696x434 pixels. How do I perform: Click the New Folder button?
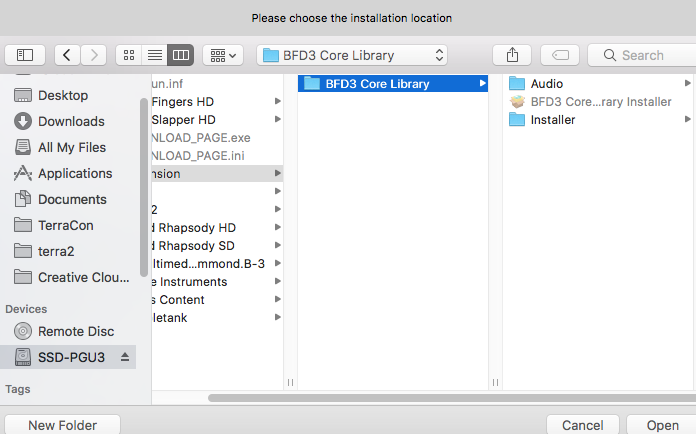(62, 425)
